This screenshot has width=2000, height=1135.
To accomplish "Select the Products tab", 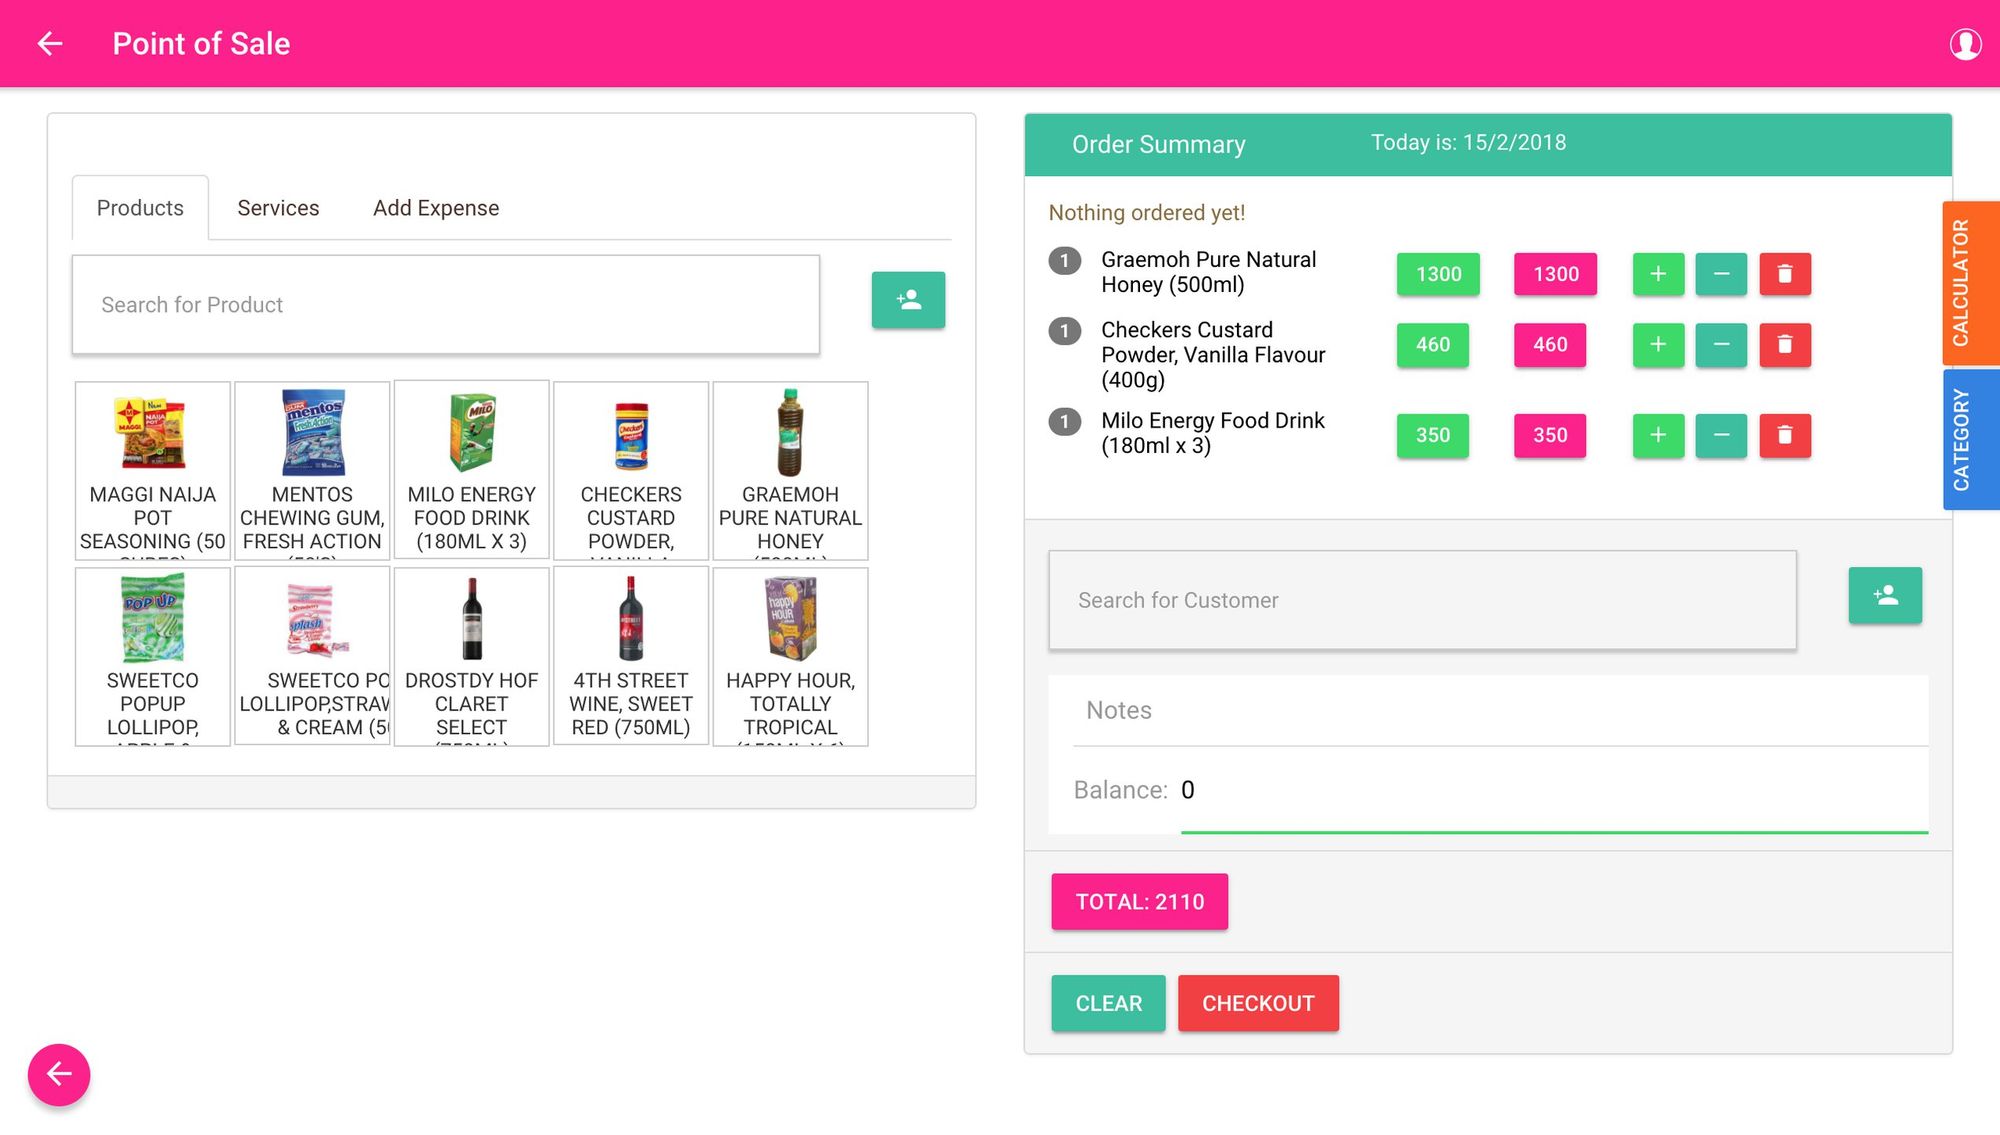I will coord(140,207).
